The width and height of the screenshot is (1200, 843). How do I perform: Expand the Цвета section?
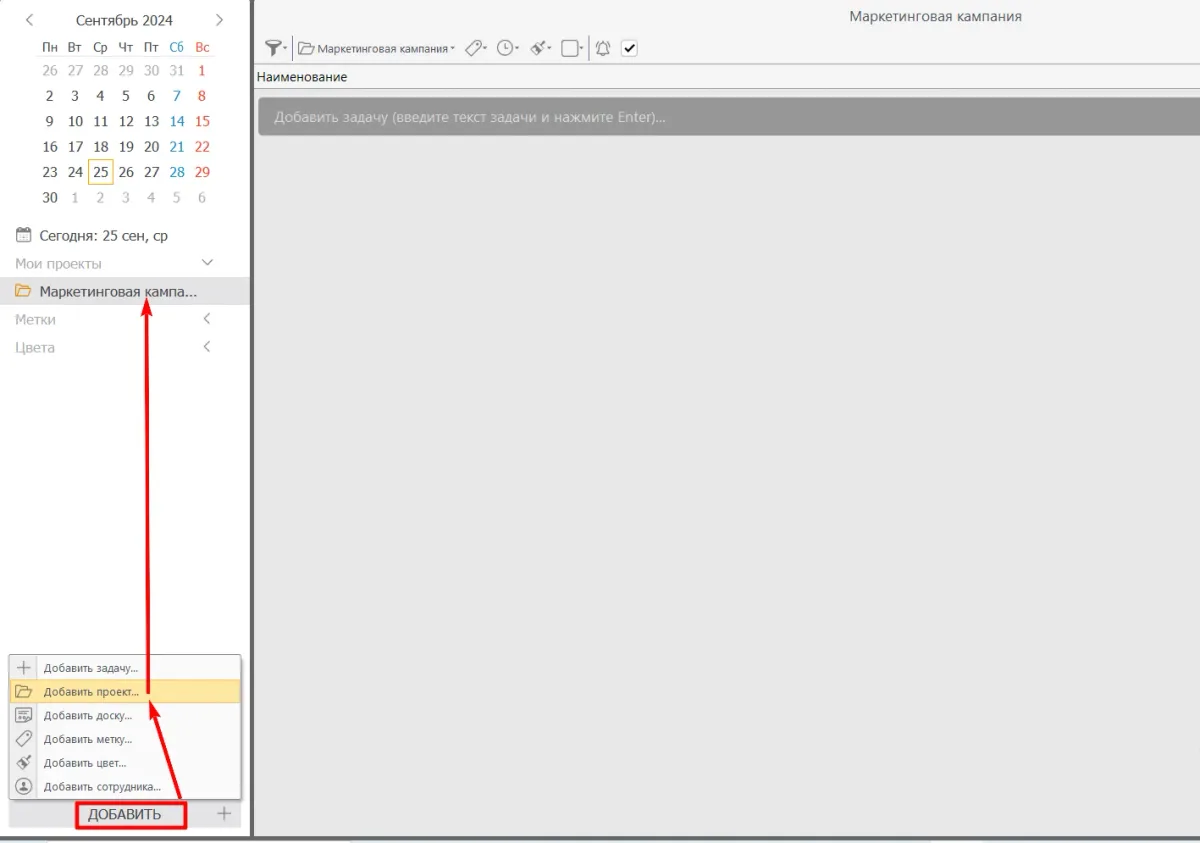point(207,348)
